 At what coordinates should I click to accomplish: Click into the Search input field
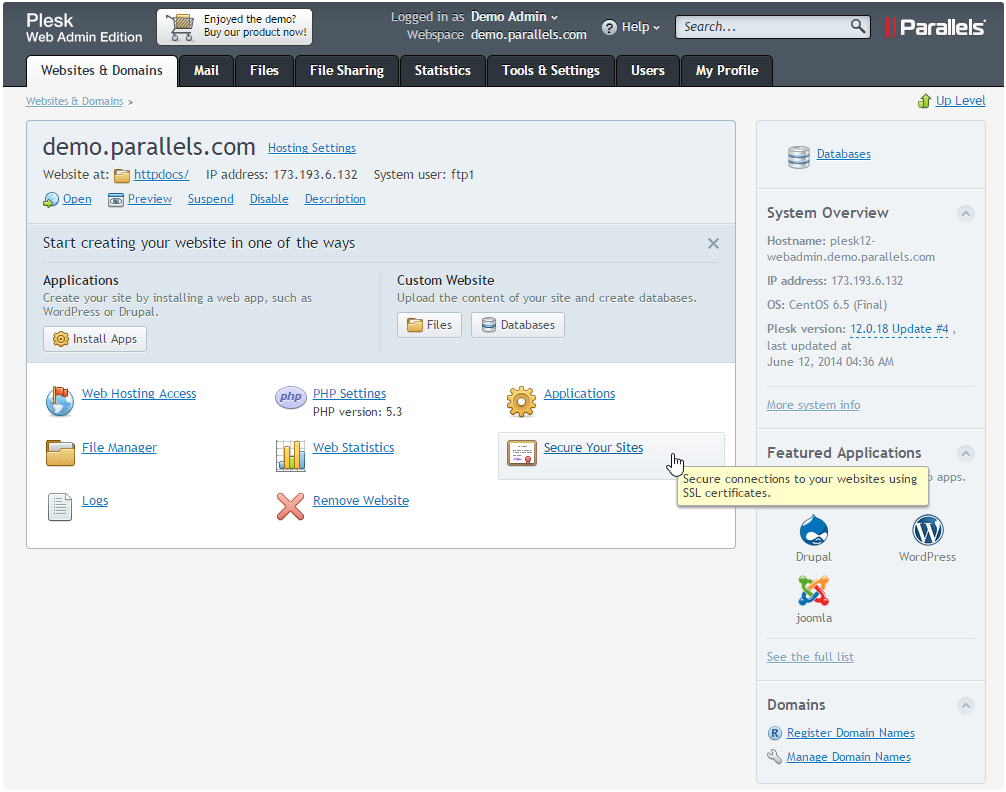[763, 27]
